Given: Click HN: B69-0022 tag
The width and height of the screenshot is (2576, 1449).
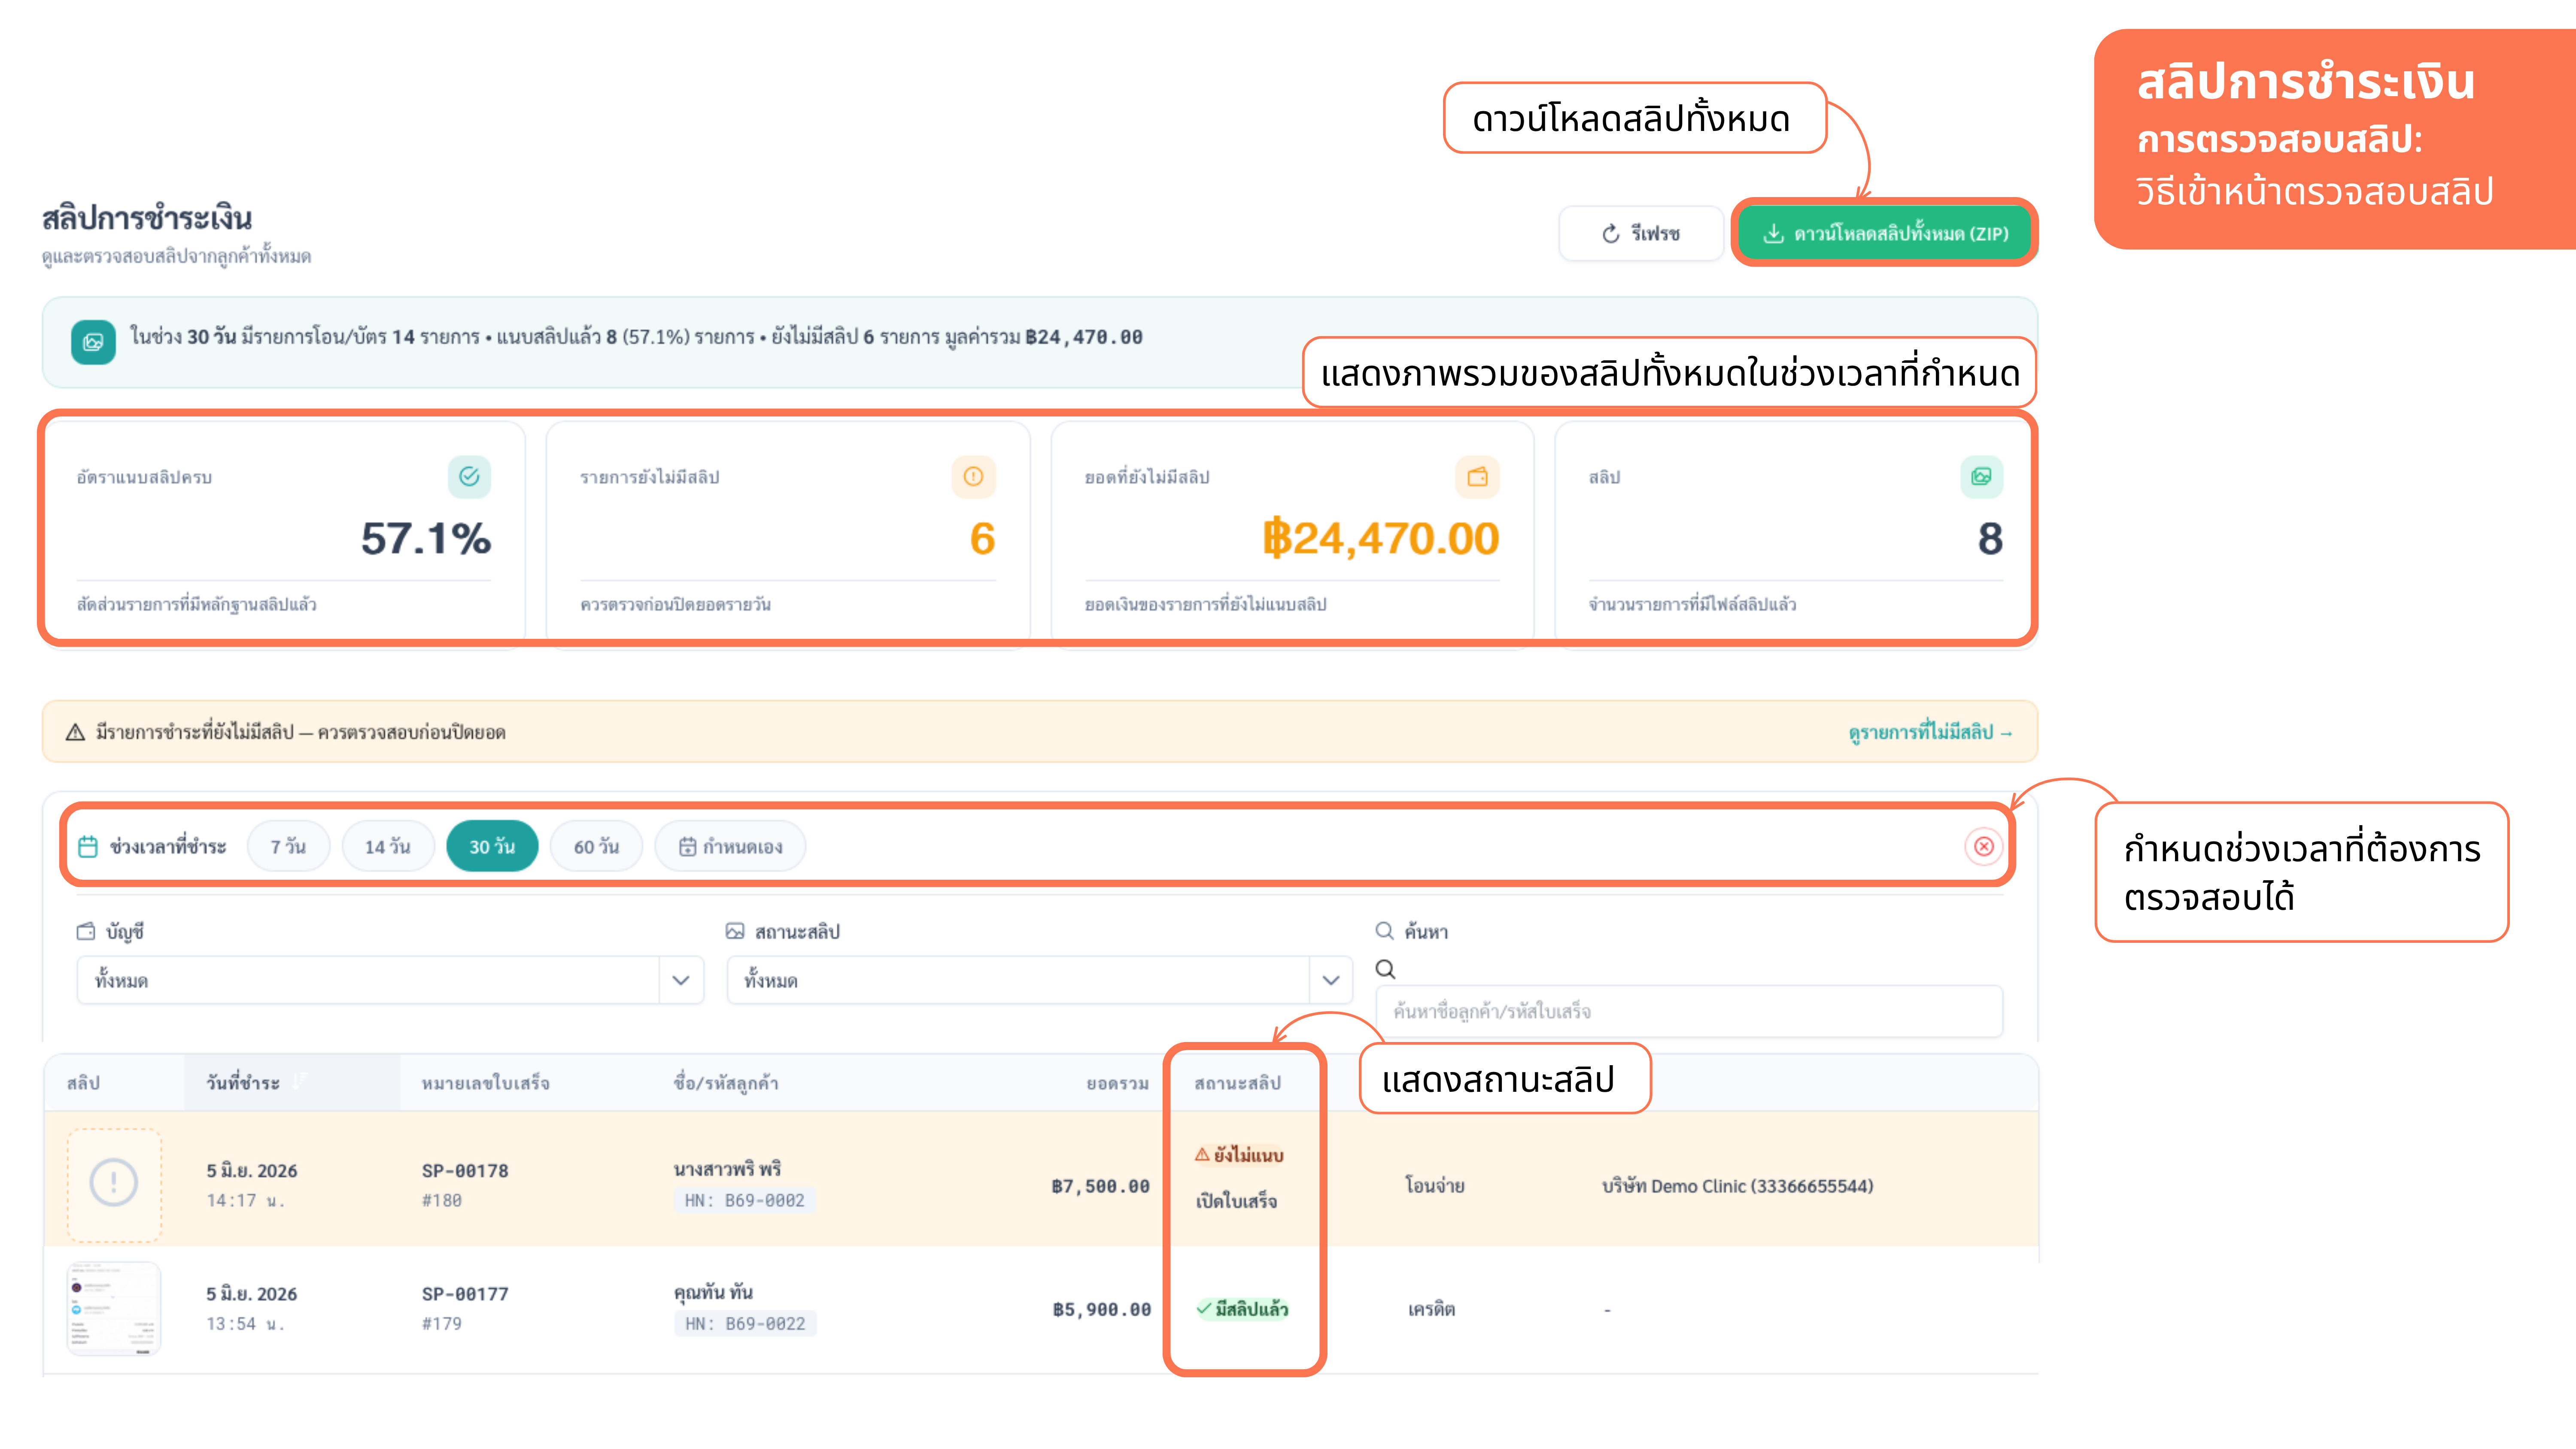Looking at the screenshot, I should coord(745,1323).
